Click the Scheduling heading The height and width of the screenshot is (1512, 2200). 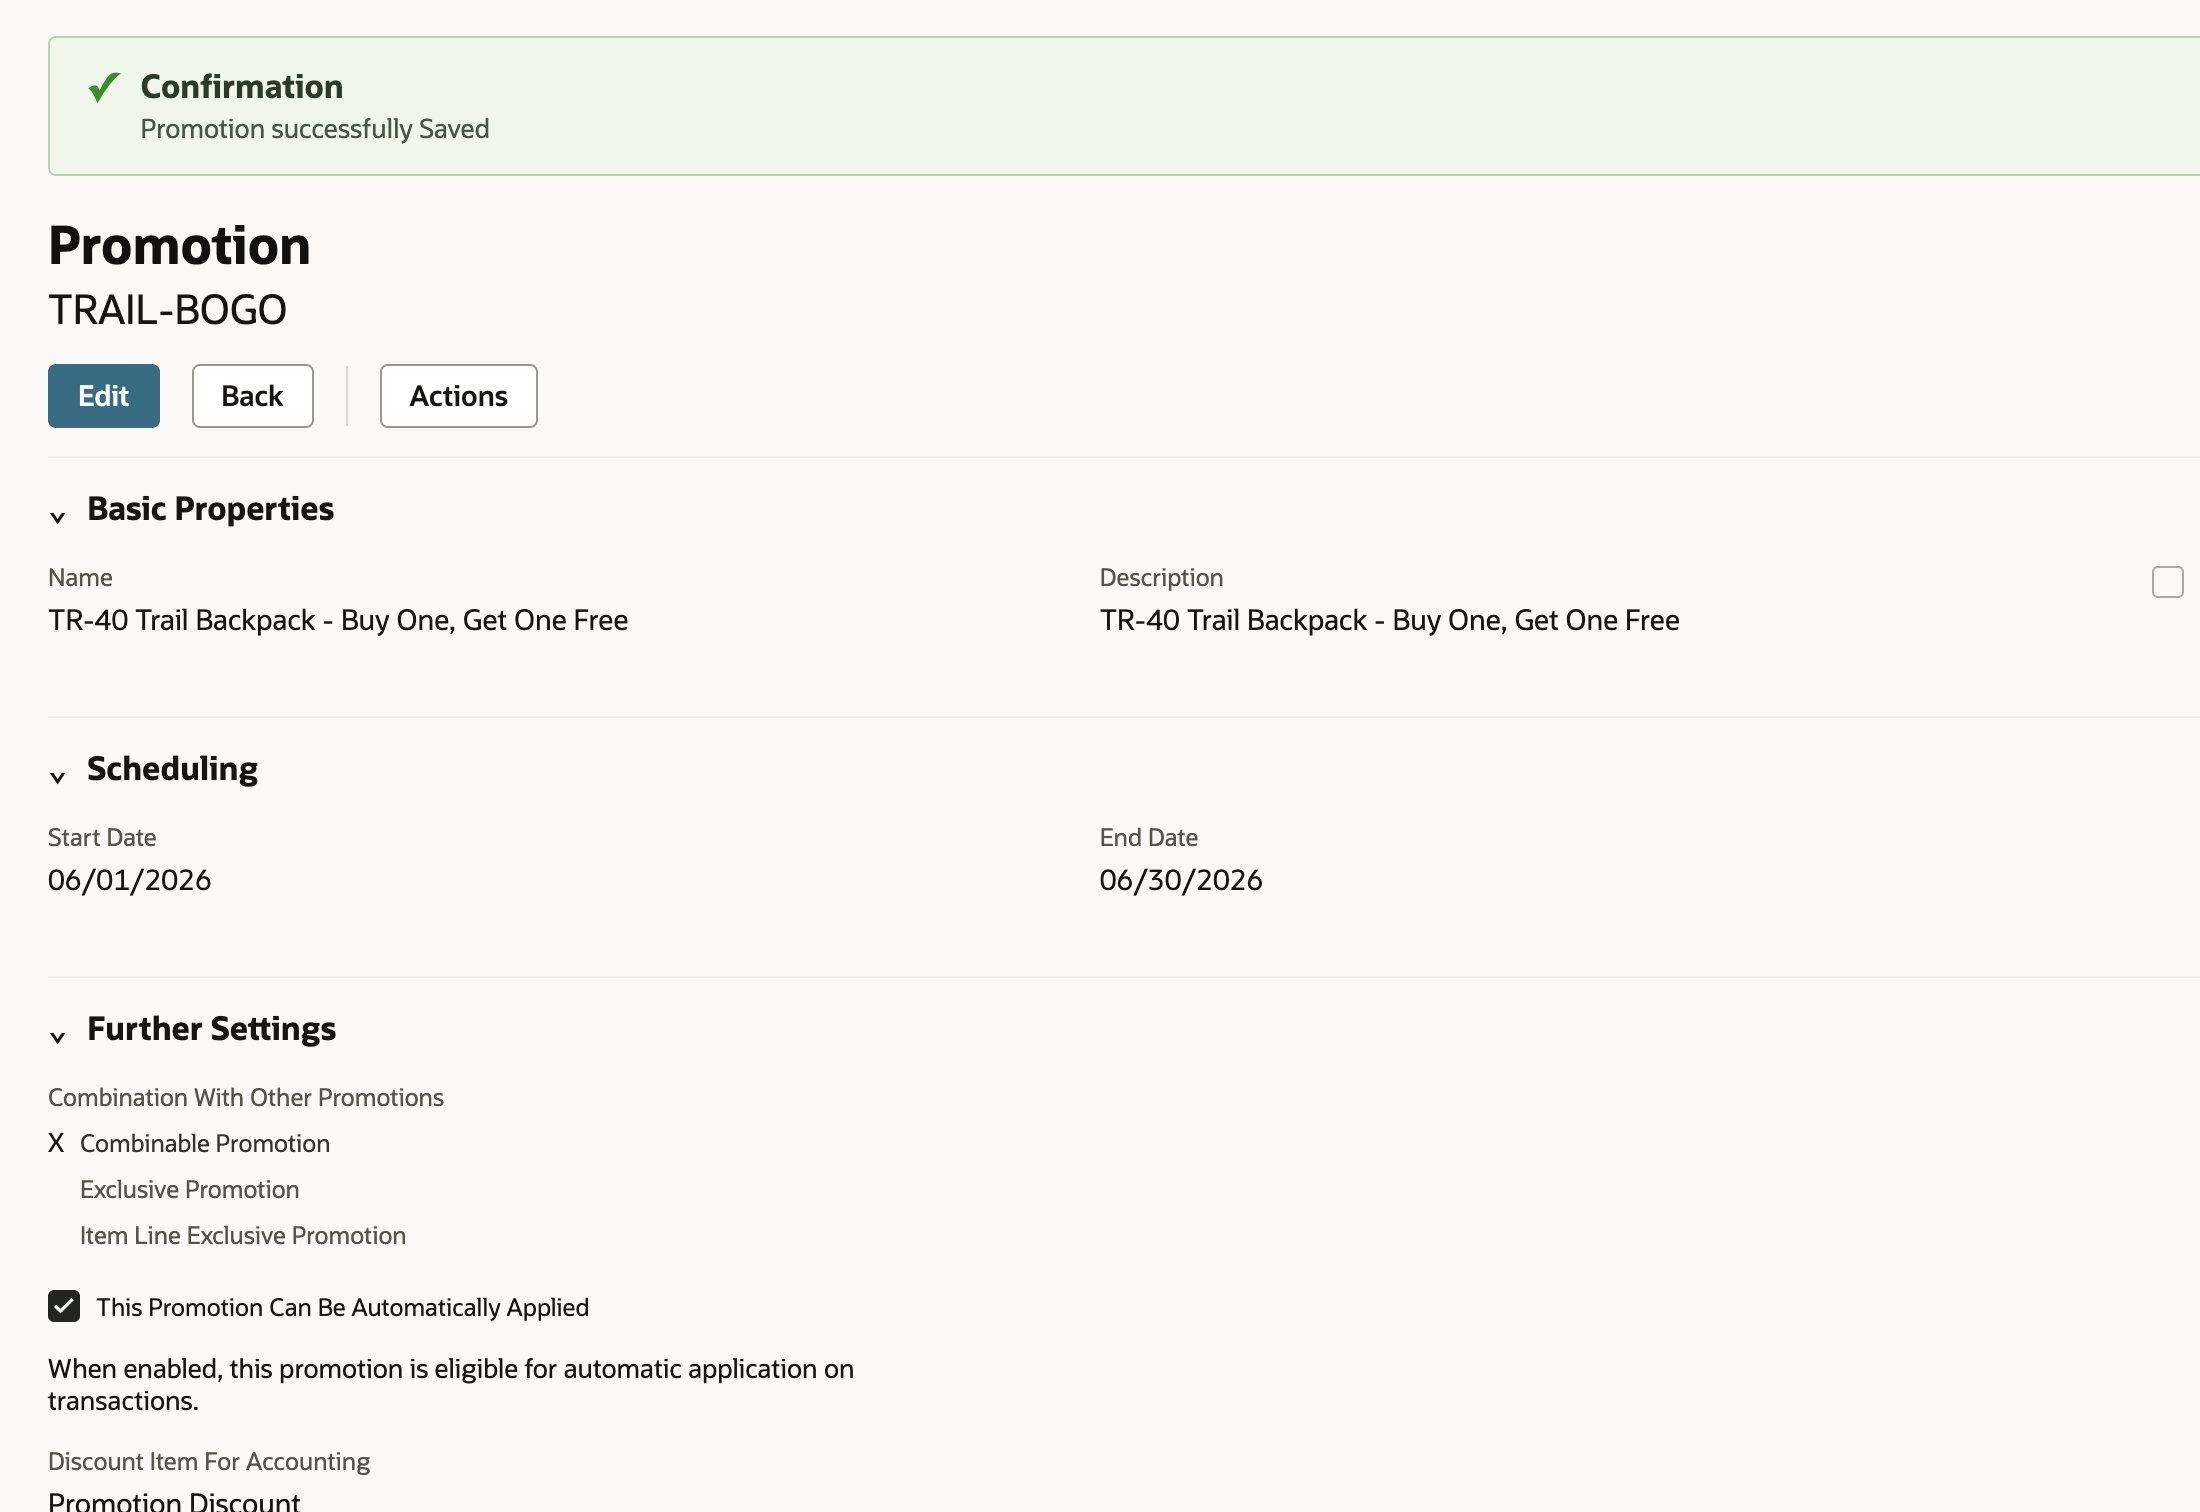pos(173,769)
